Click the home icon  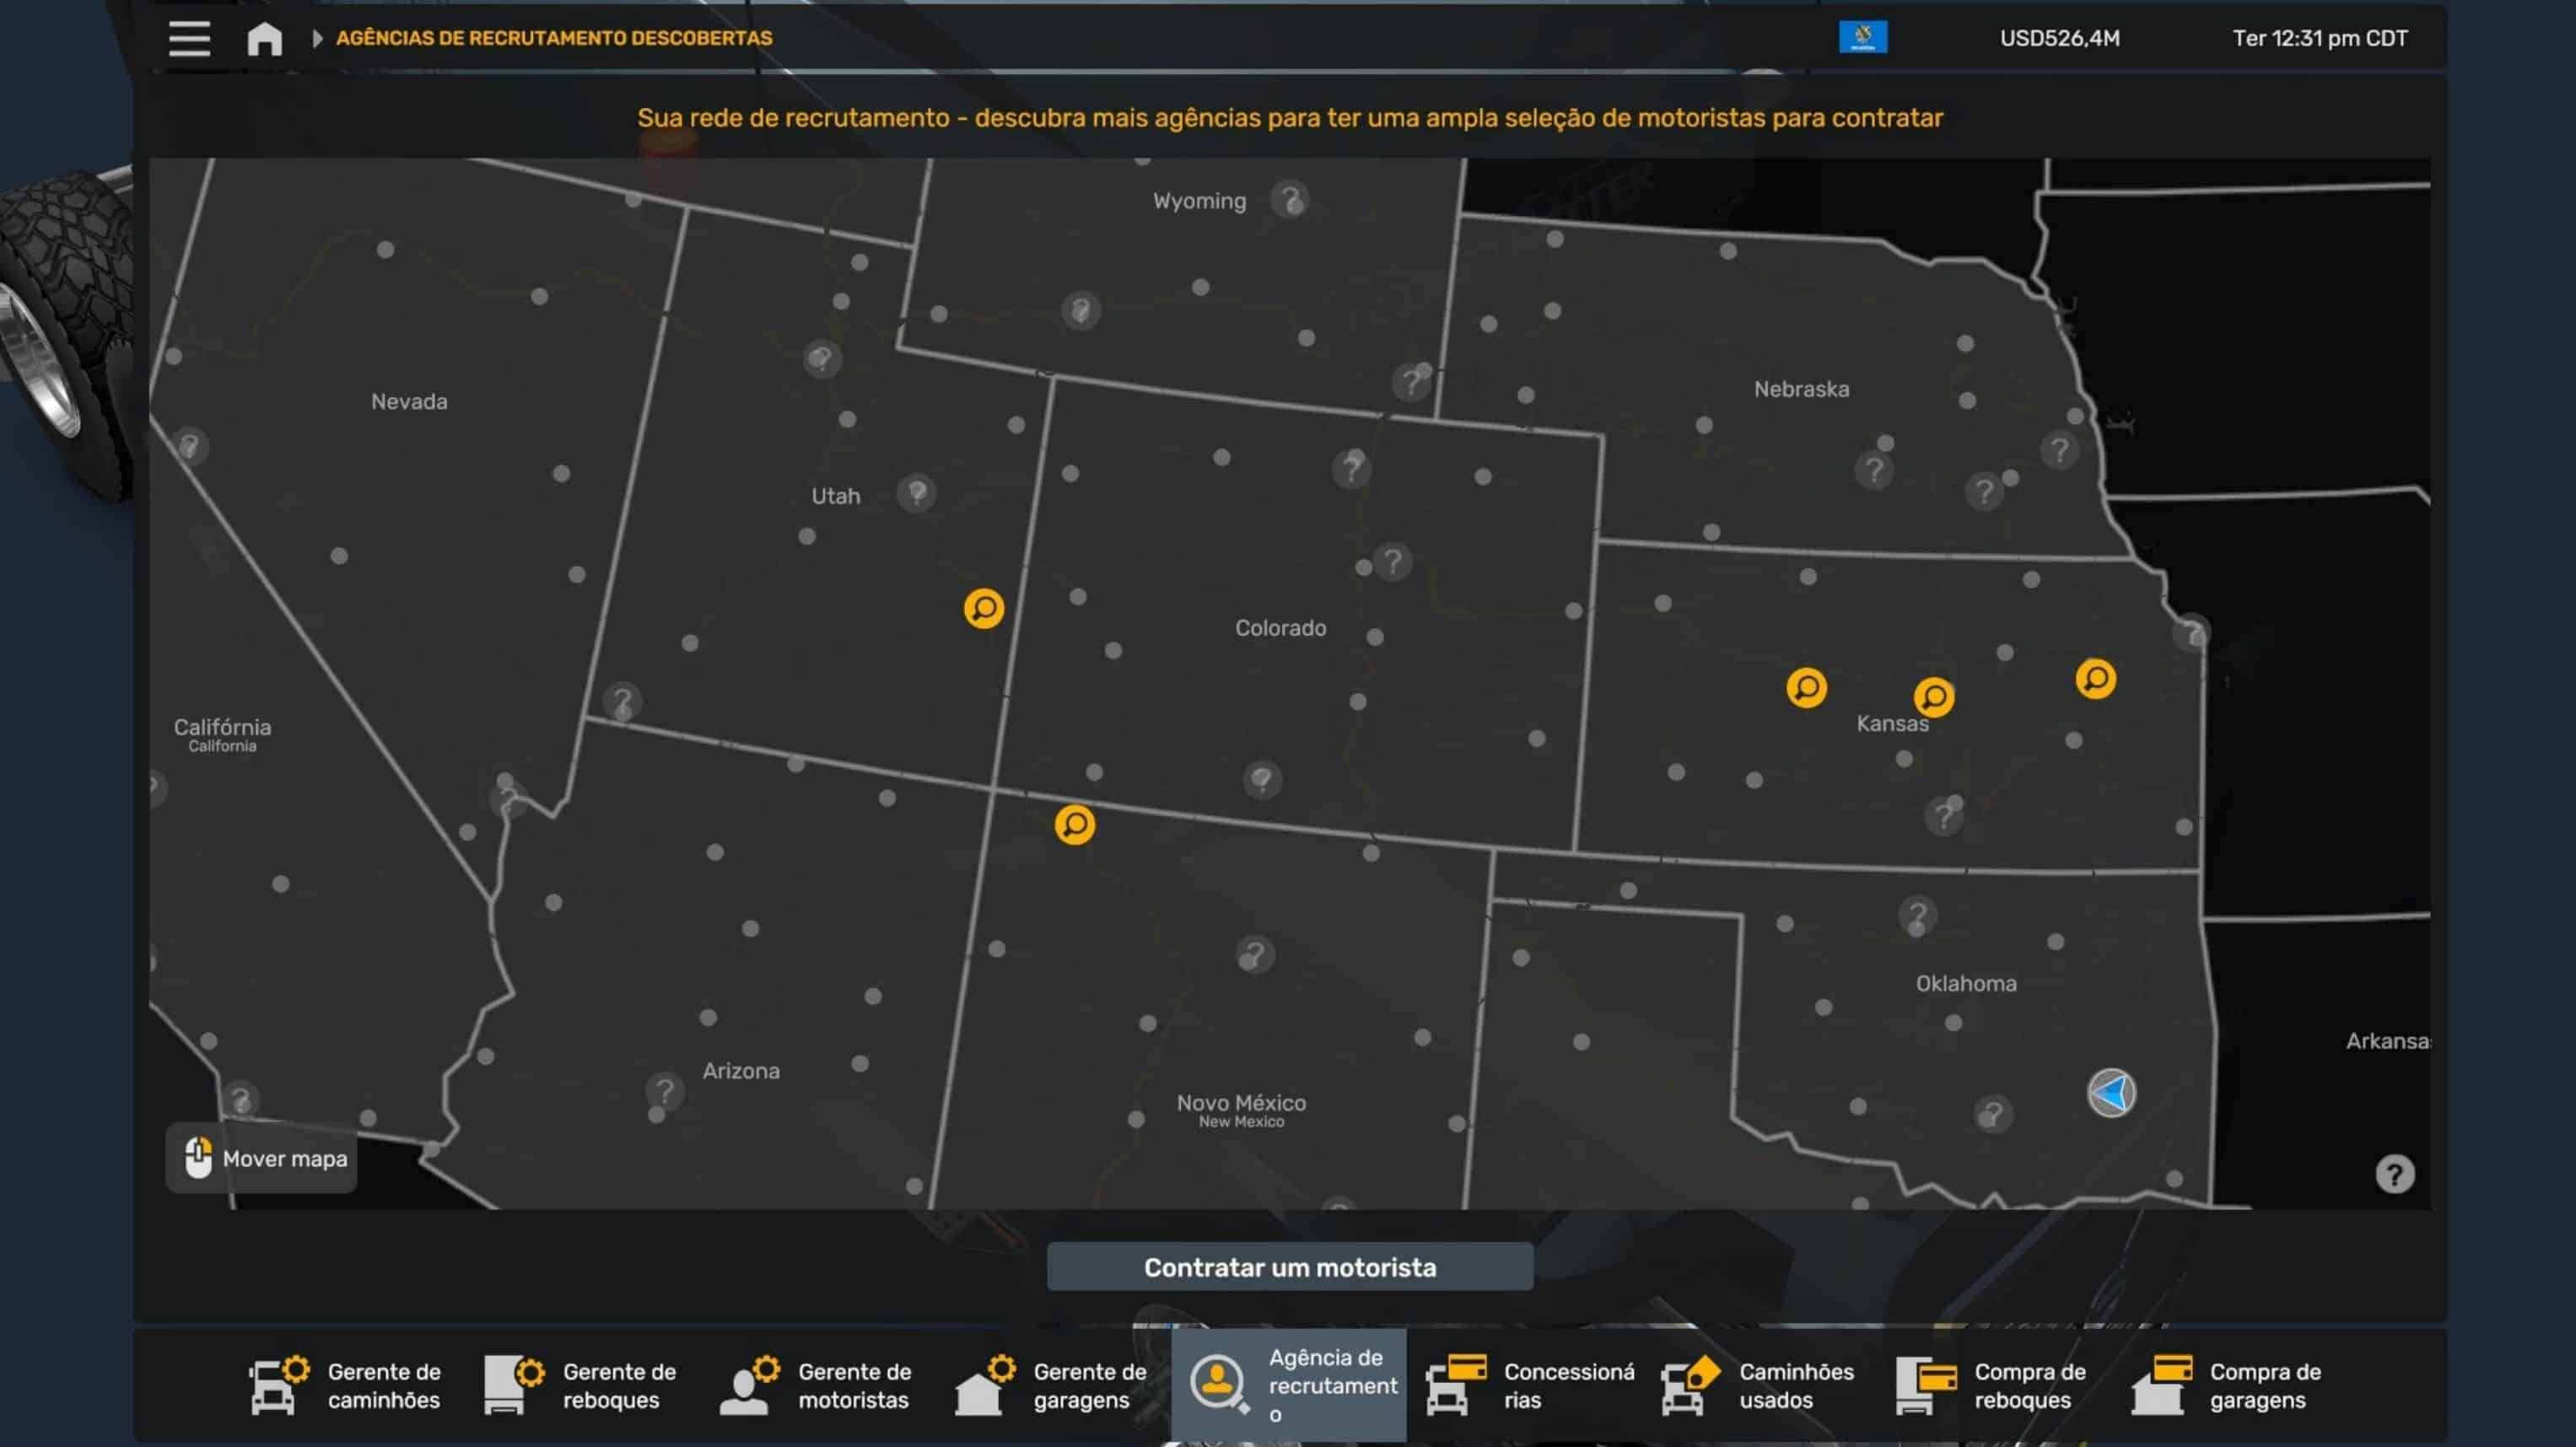click(x=265, y=38)
